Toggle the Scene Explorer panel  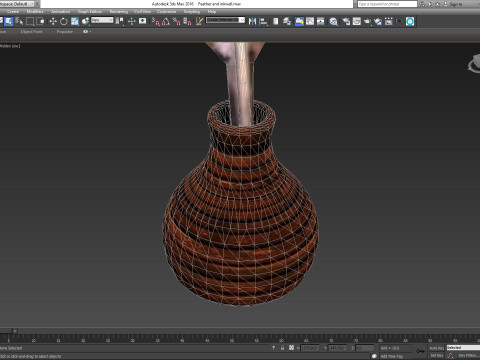pyautogui.click(x=276, y=21)
